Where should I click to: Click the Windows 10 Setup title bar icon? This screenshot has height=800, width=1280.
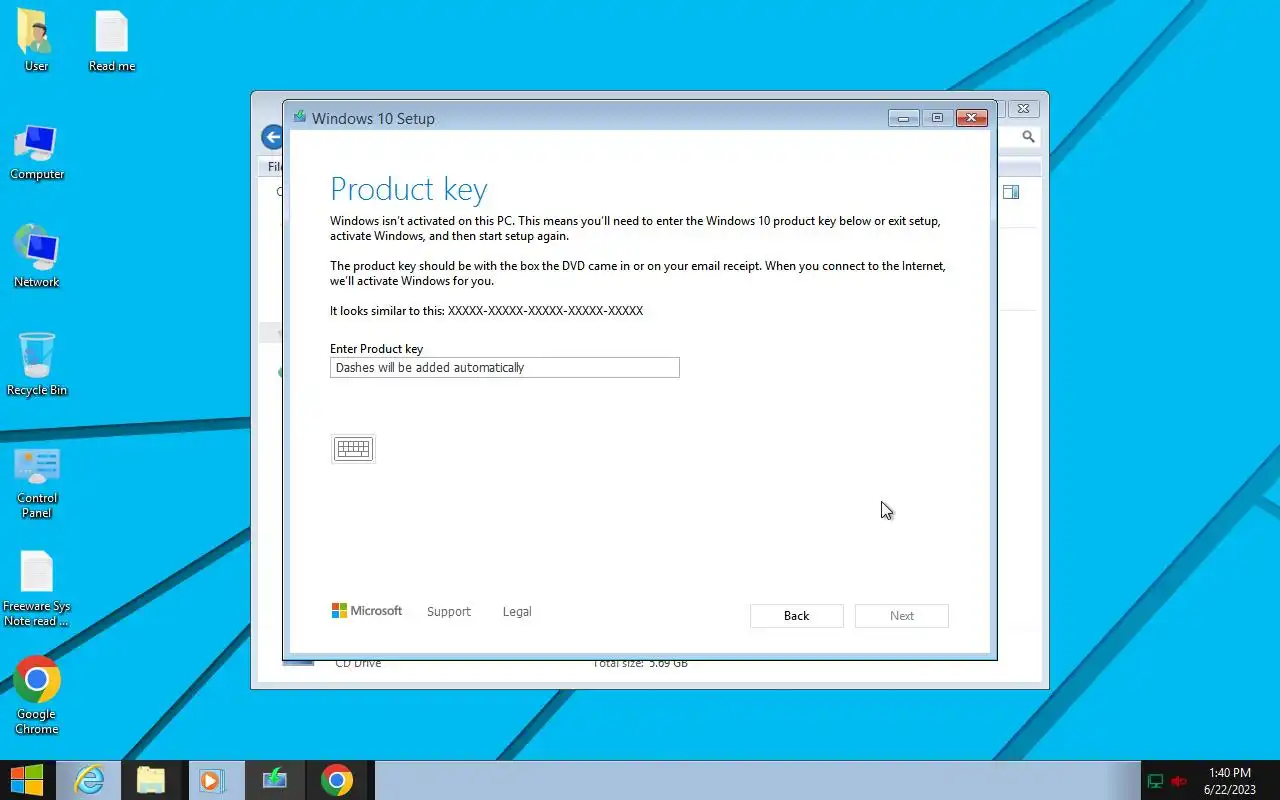pos(299,117)
